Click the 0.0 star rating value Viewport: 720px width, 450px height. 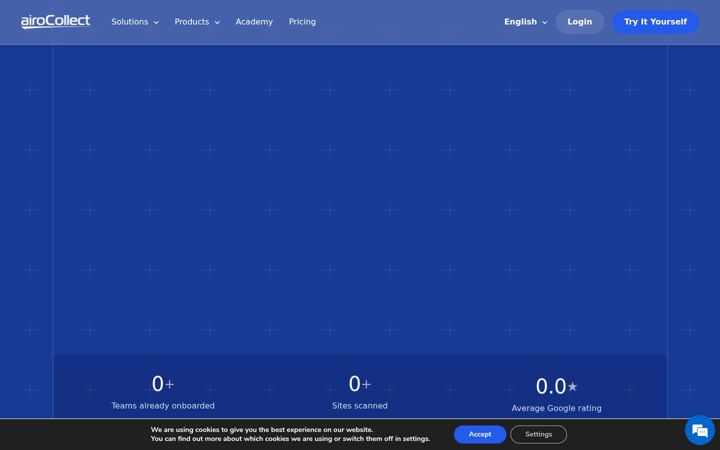556,386
